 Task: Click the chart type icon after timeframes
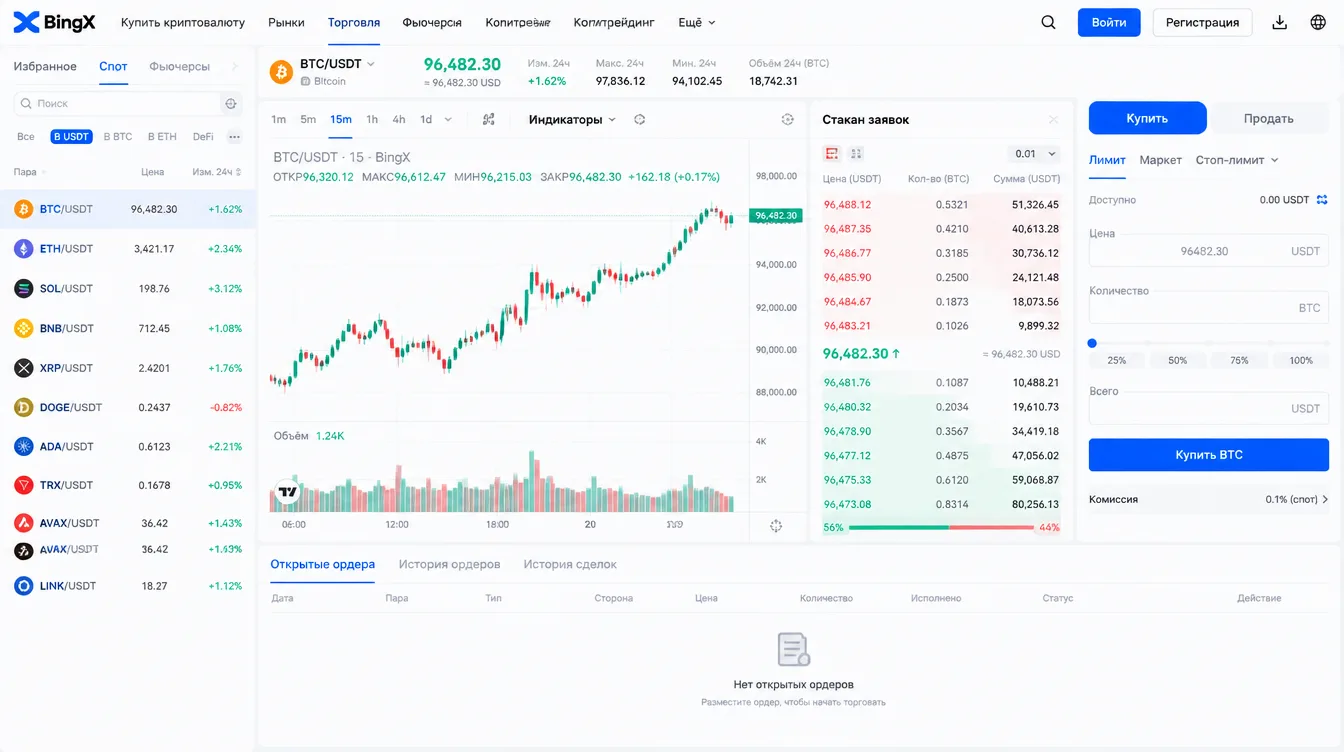(489, 120)
